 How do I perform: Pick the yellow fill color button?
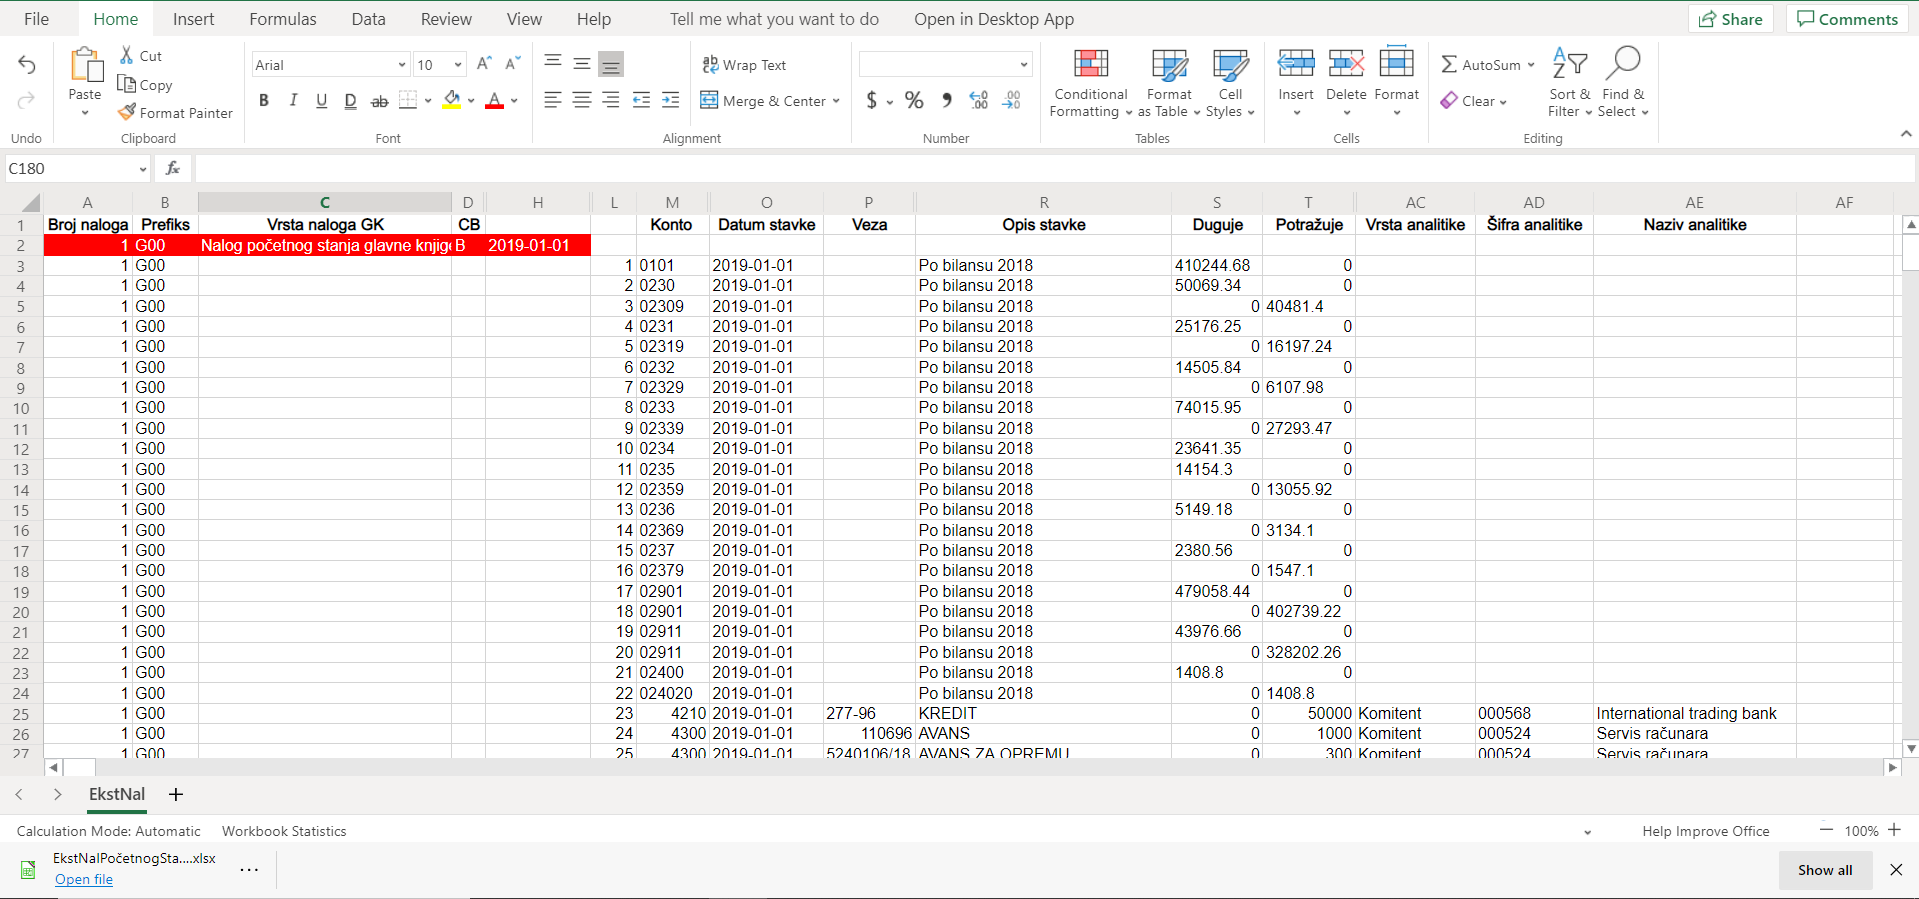tap(452, 101)
